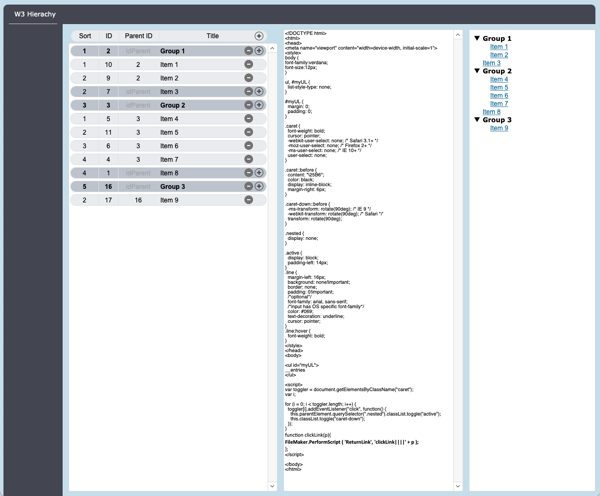The width and height of the screenshot is (600, 496).
Task: Click the list scrollbar up arrow
Action: 272,49
